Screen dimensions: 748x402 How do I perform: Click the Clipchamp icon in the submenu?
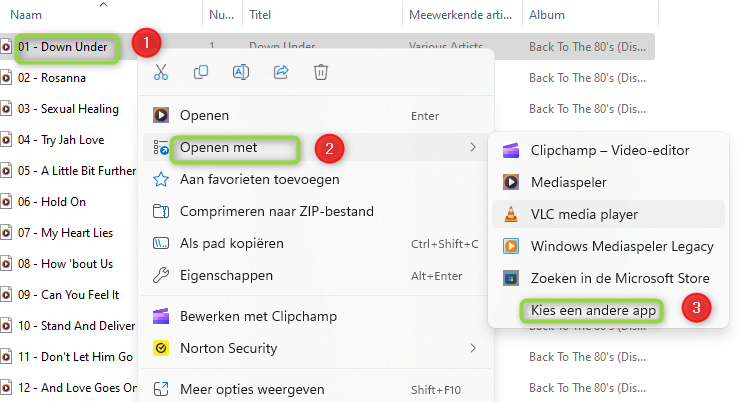tap(511, 151)
